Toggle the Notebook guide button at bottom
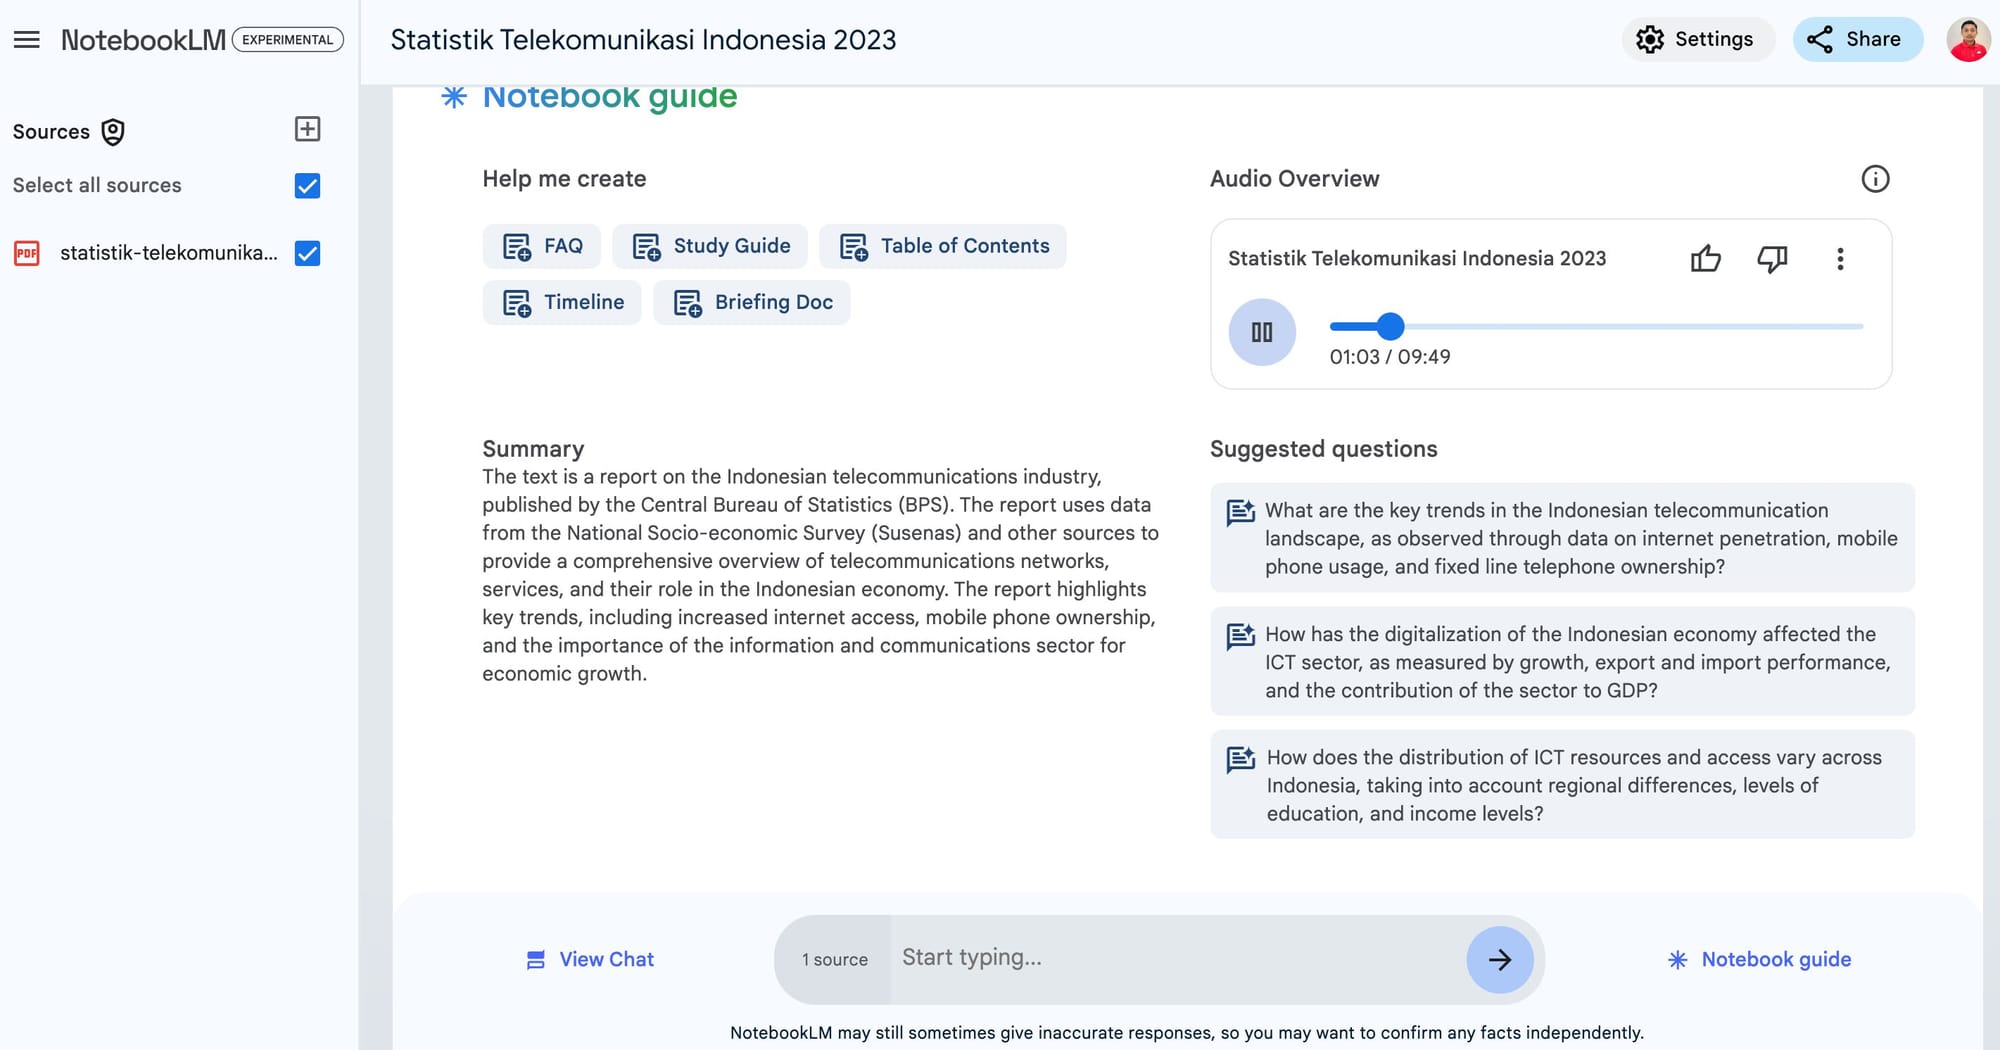2000x1050 pixels. (1759, 960)
